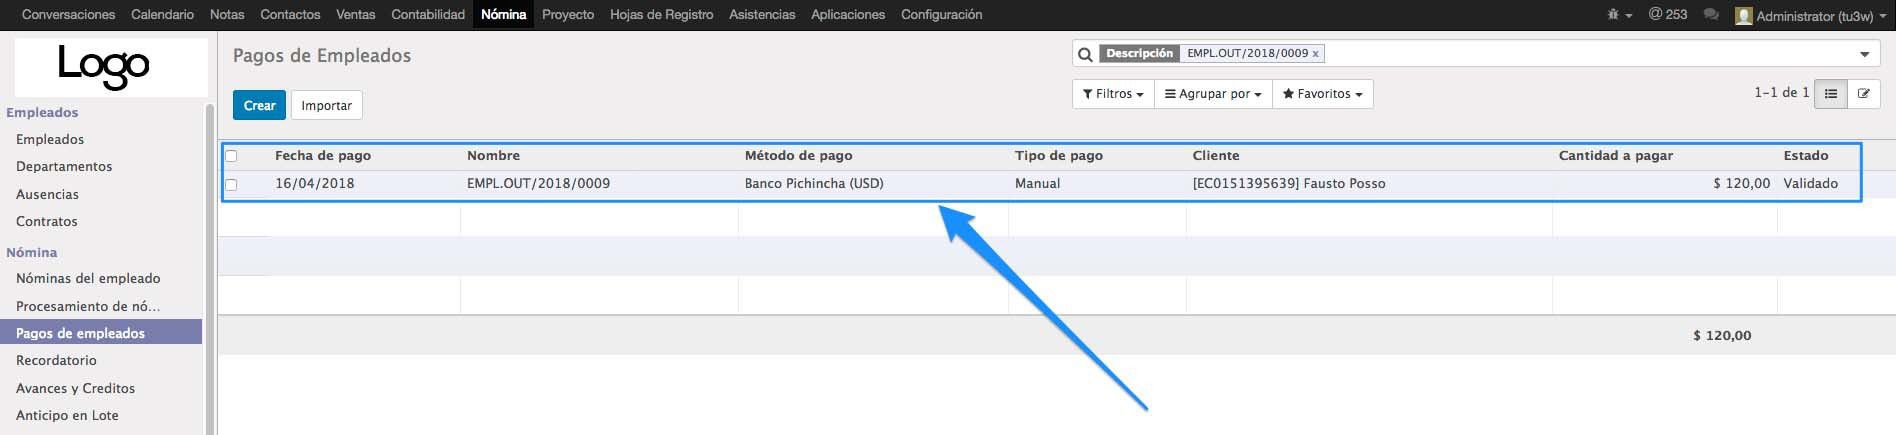Open the Notas menu
Image resolution: width=1896 pixels, height=435 pixels.
227,15
